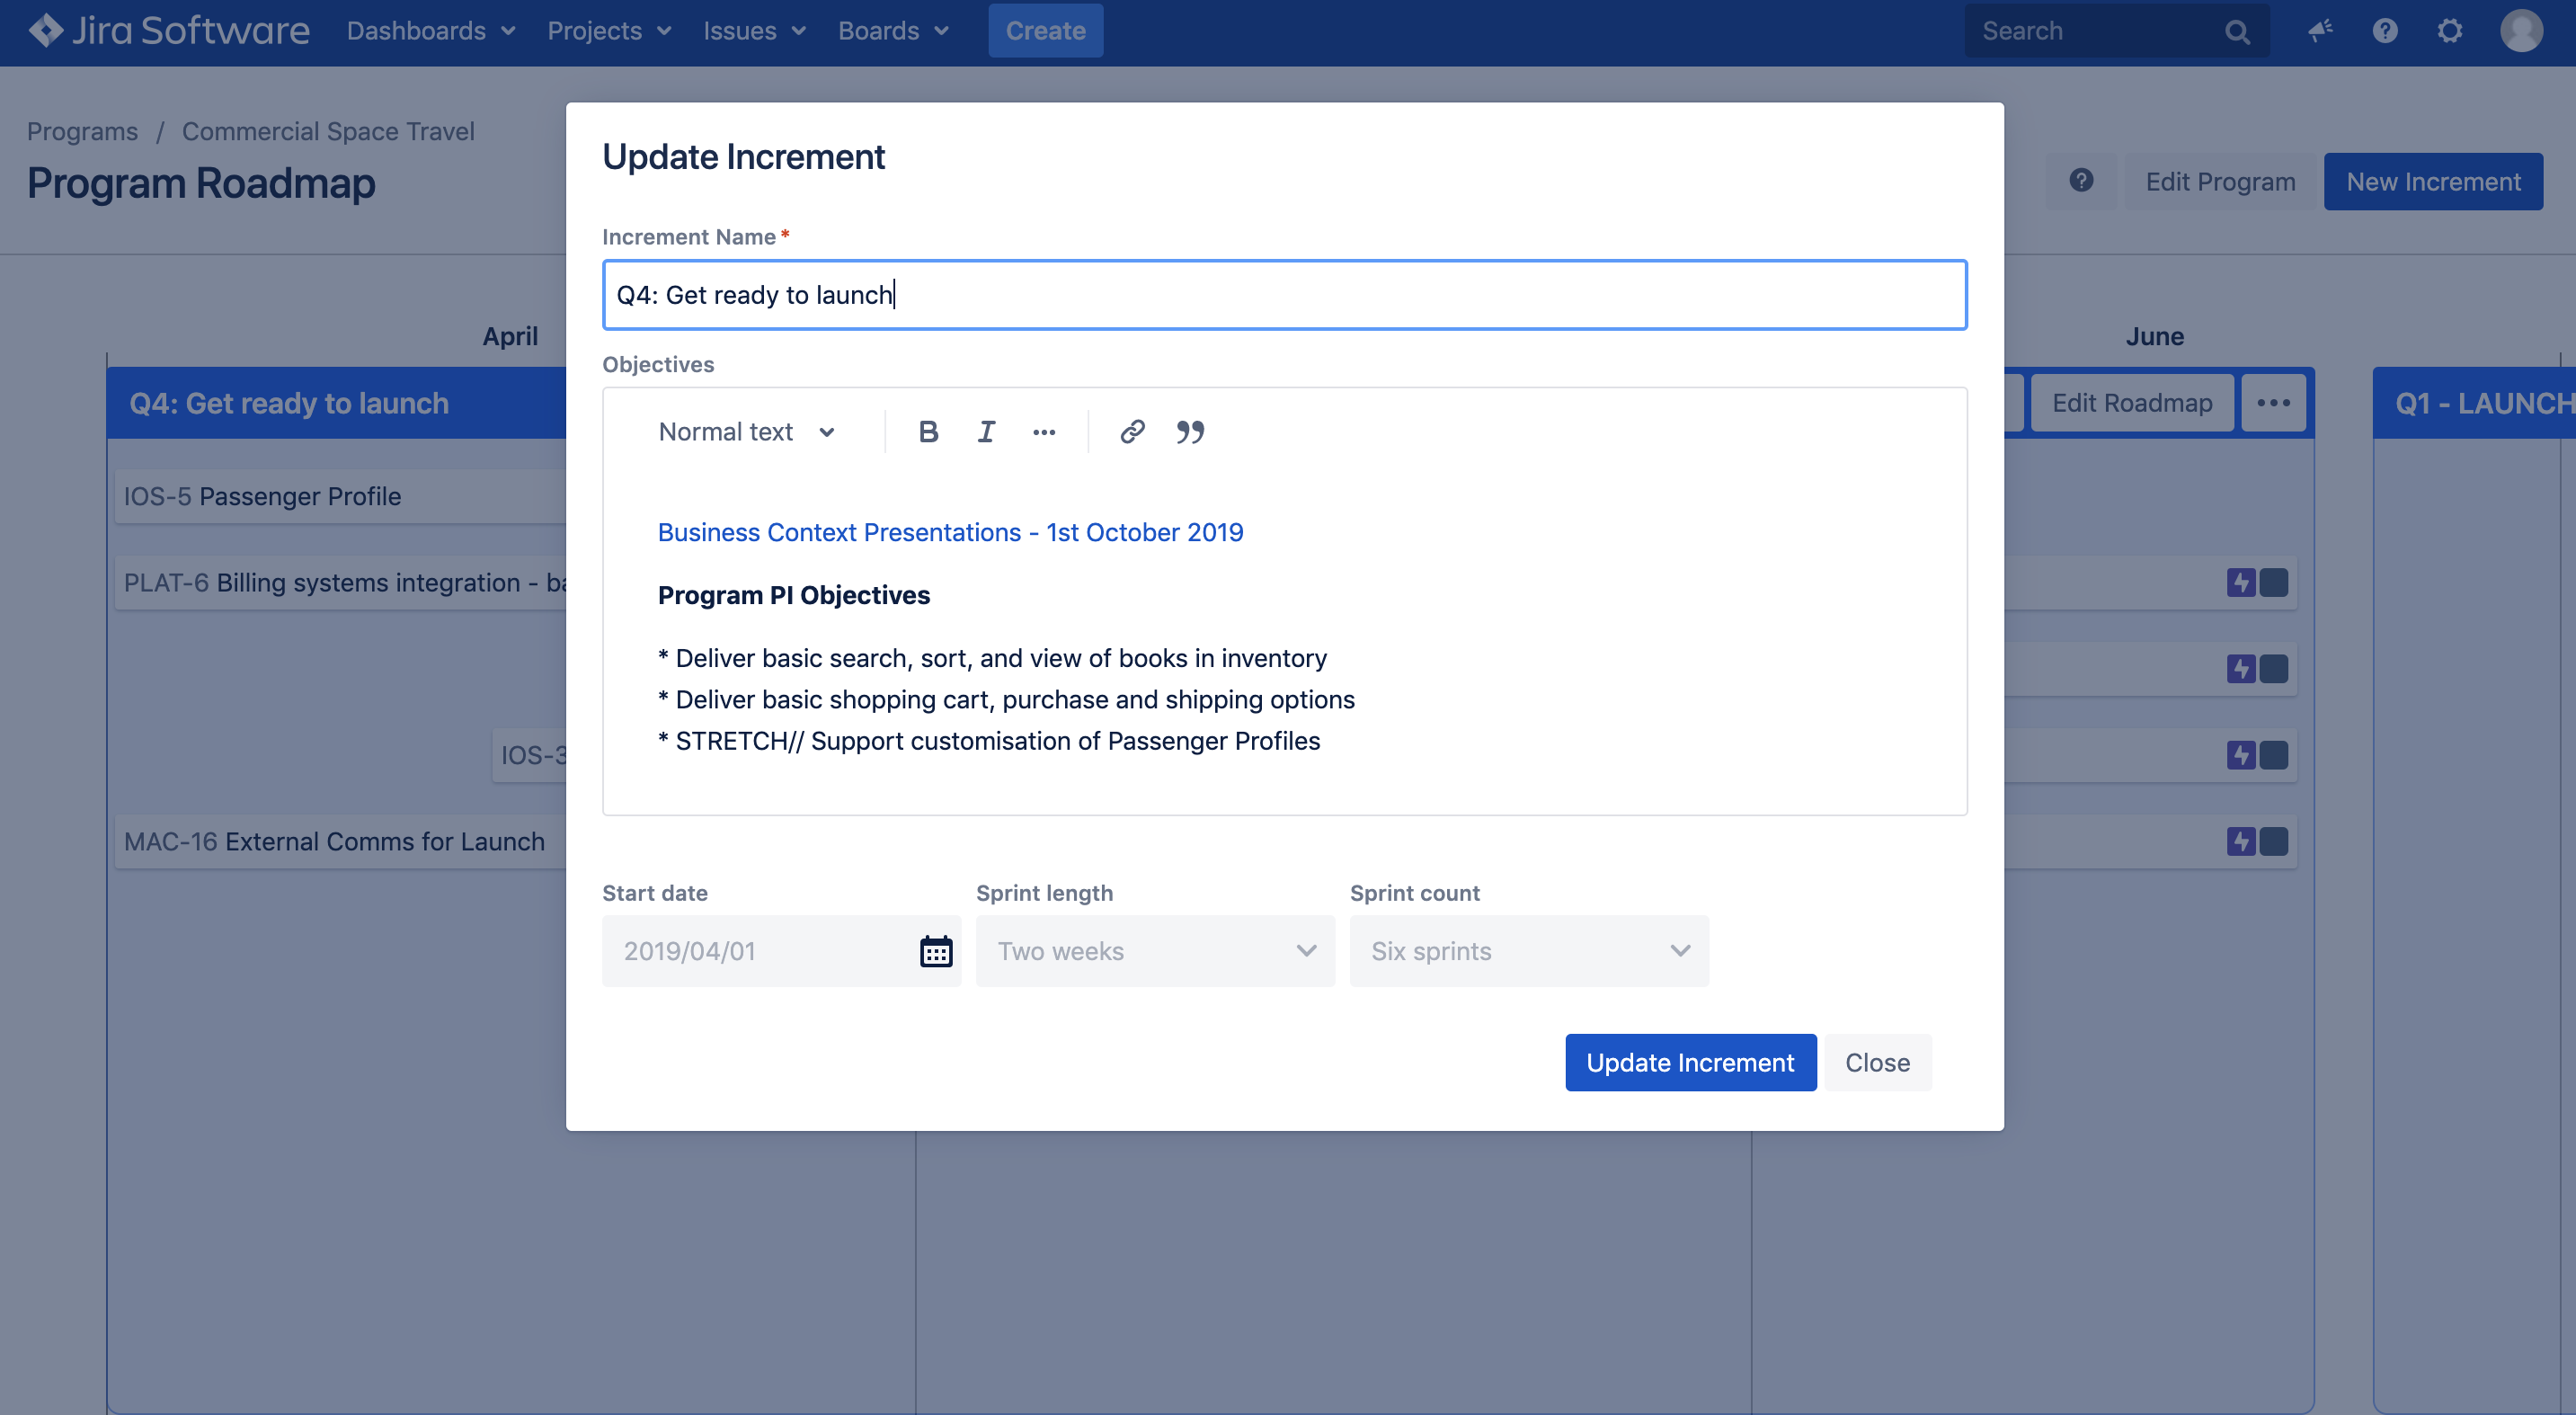Insert a link with link icon

click(x=1132, y=432)
